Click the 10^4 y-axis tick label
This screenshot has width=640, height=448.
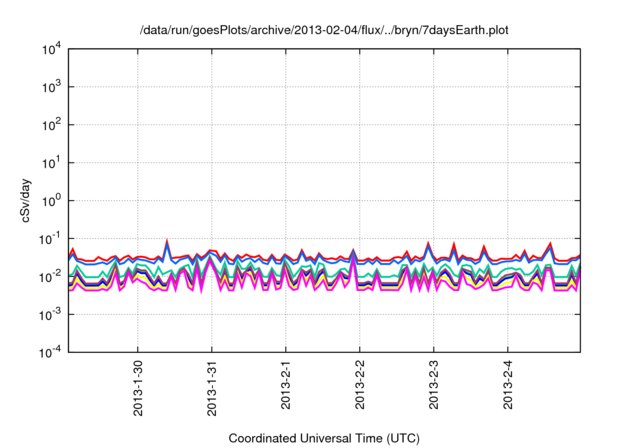coord(51,50)
